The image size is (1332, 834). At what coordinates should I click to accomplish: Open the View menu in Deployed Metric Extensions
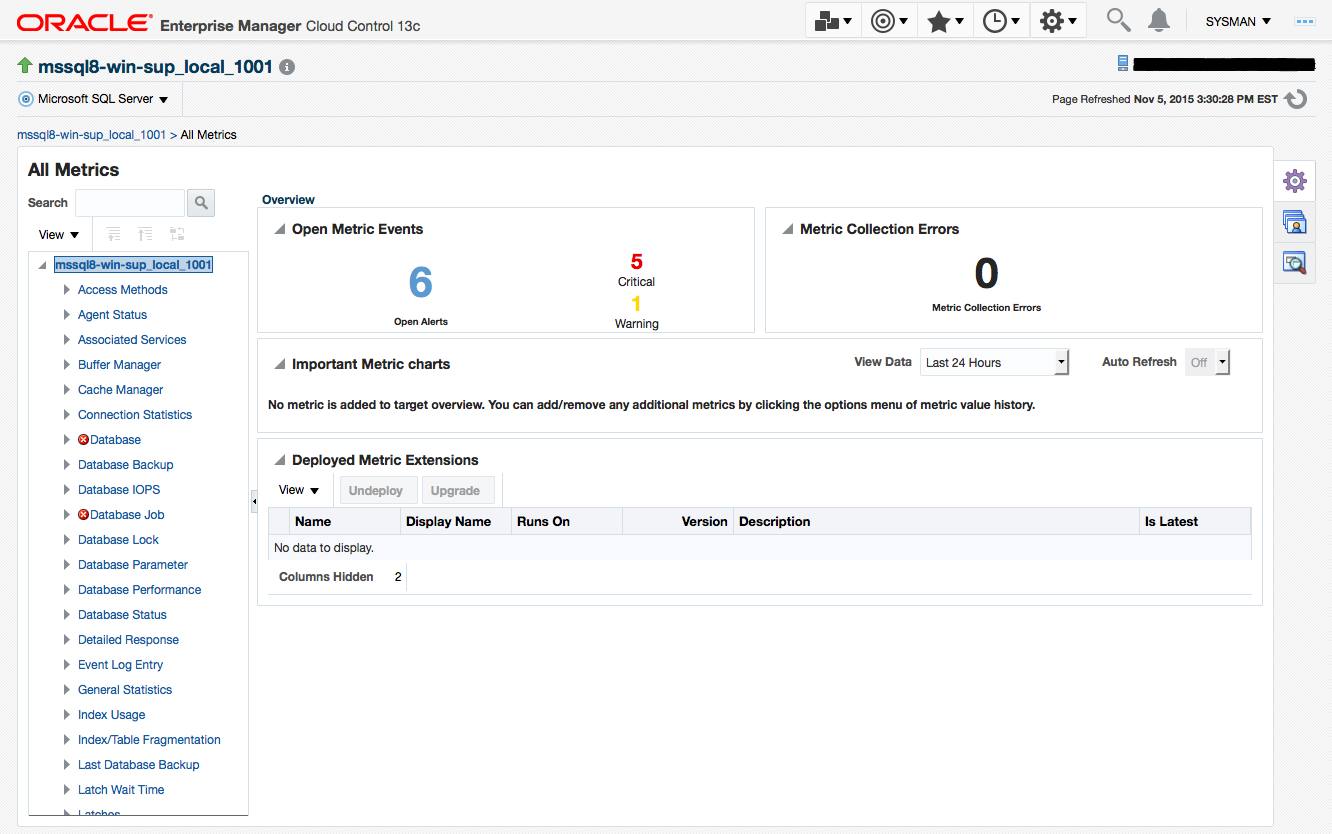(299, 490)
